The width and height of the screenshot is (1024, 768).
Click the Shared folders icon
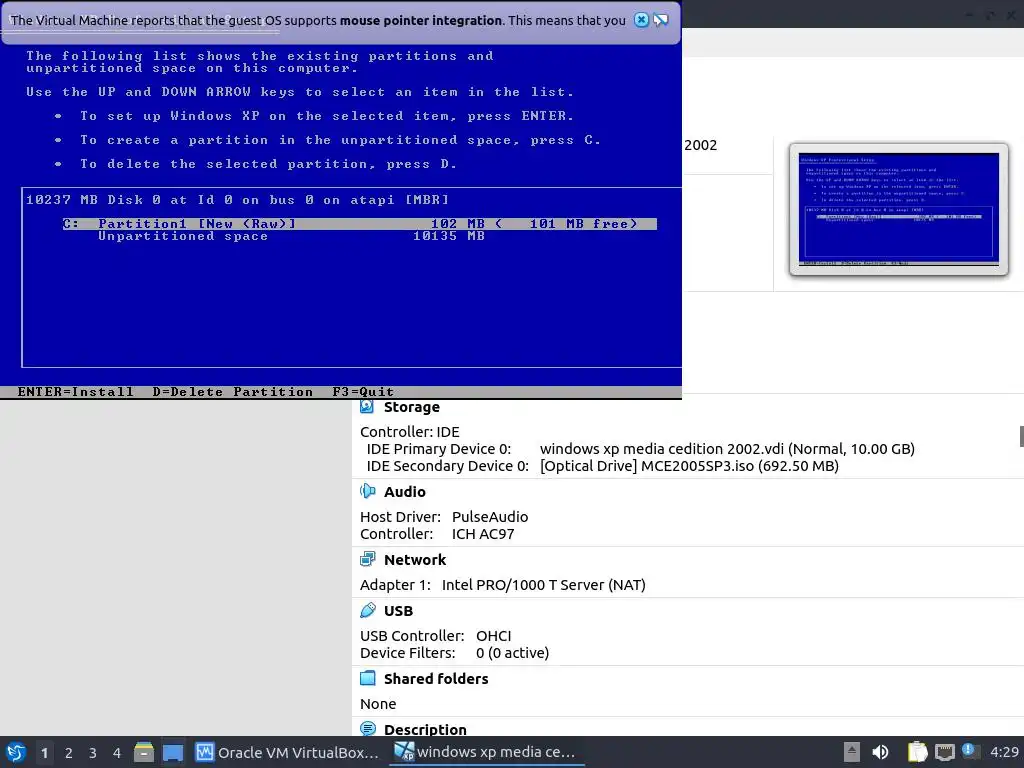click(368, 678)
